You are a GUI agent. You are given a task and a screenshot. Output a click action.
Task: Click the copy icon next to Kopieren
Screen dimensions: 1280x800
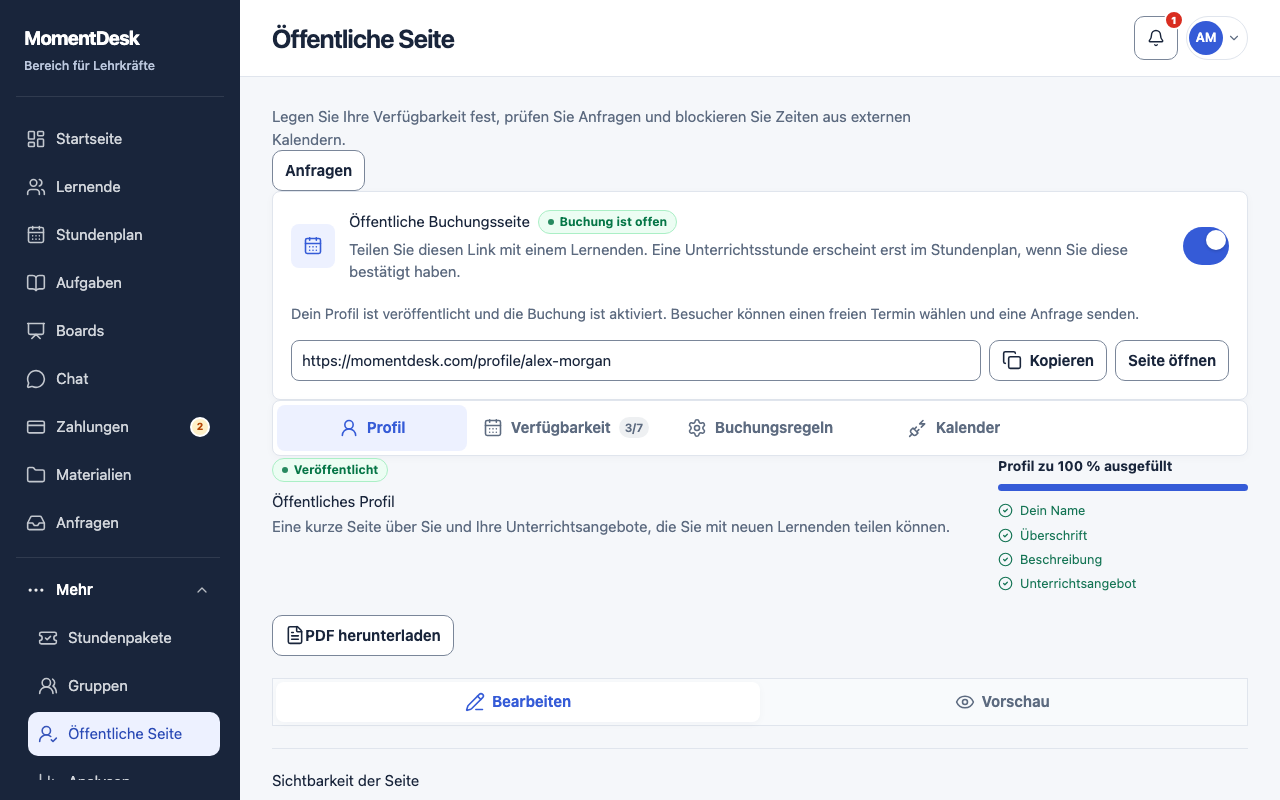point(1012,361)
